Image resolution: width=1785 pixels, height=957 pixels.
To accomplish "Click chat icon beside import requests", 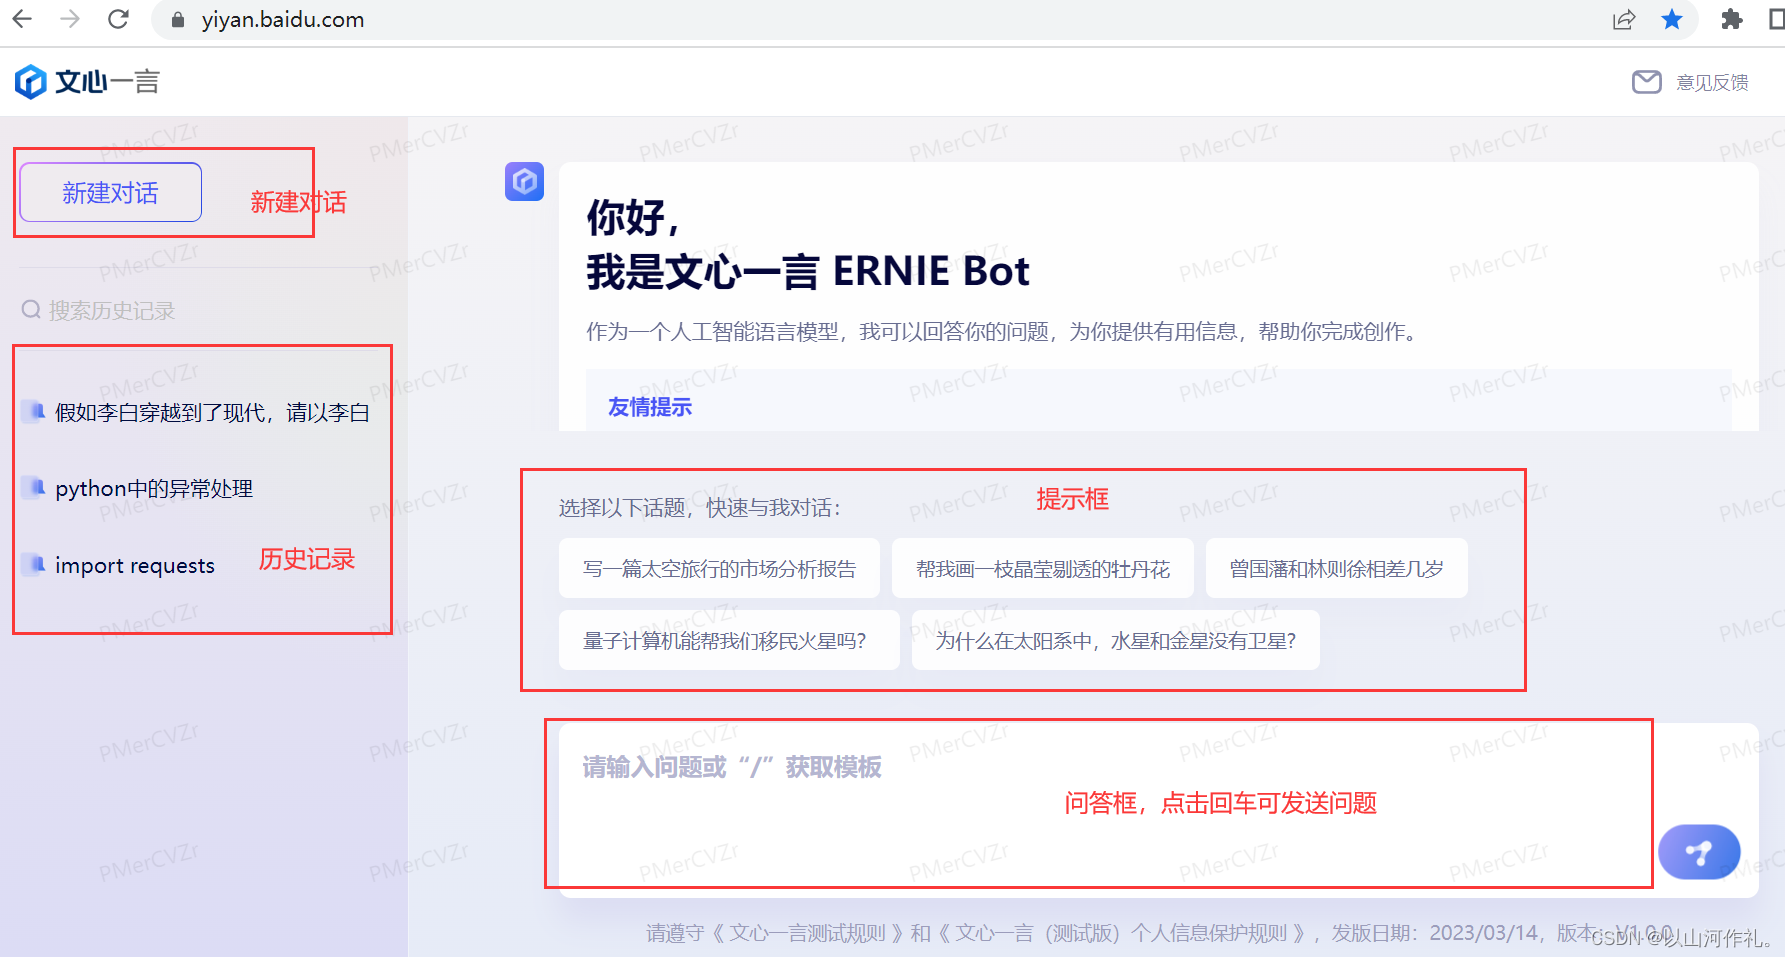I will pyautogui.click(x=34, y=564).
